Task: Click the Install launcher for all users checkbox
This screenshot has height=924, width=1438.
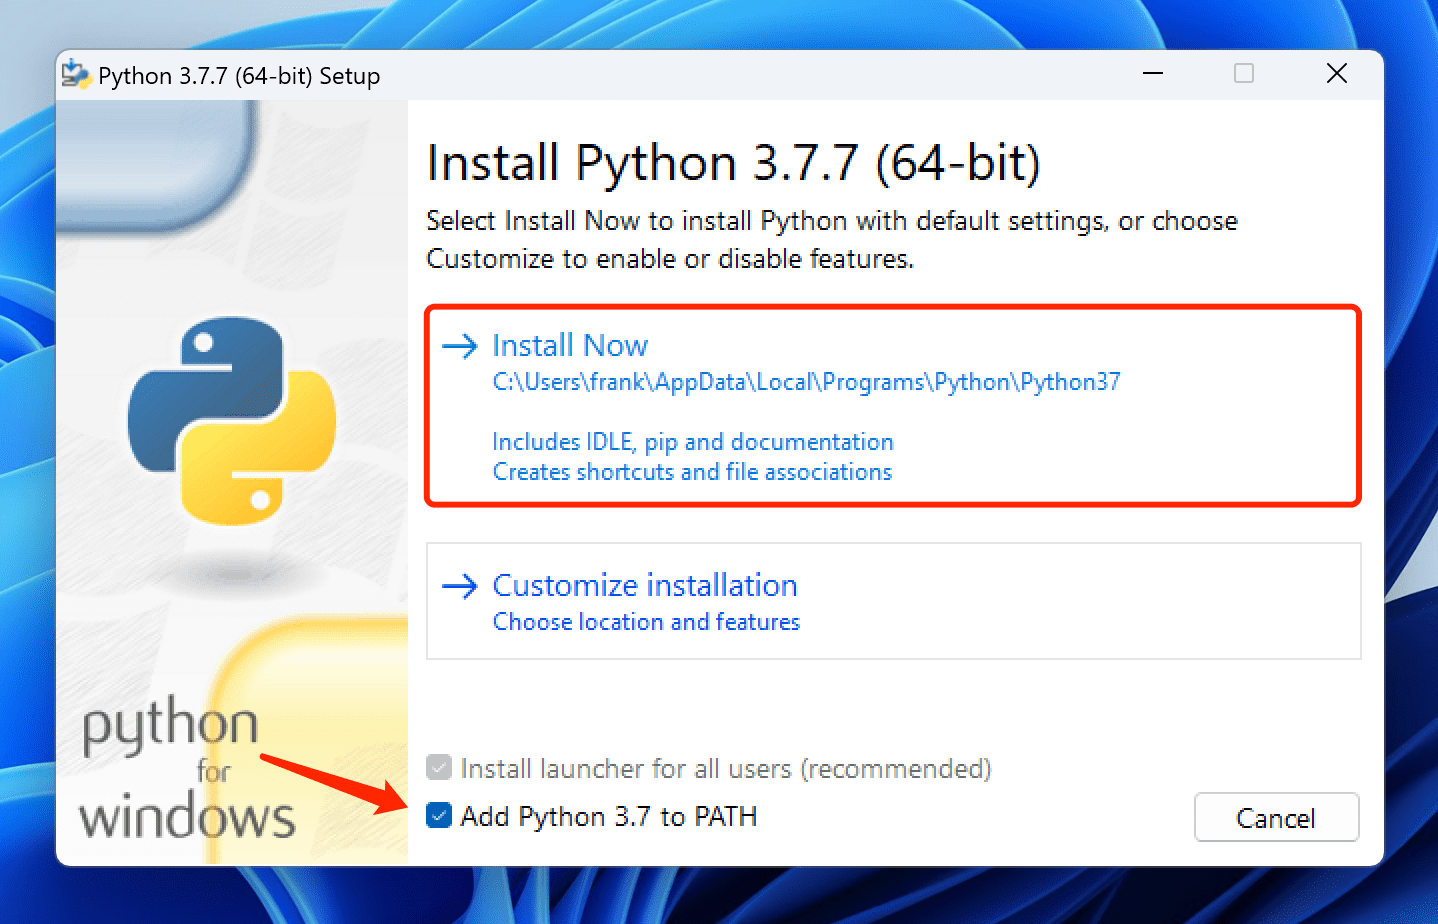Action: point(439,768)
